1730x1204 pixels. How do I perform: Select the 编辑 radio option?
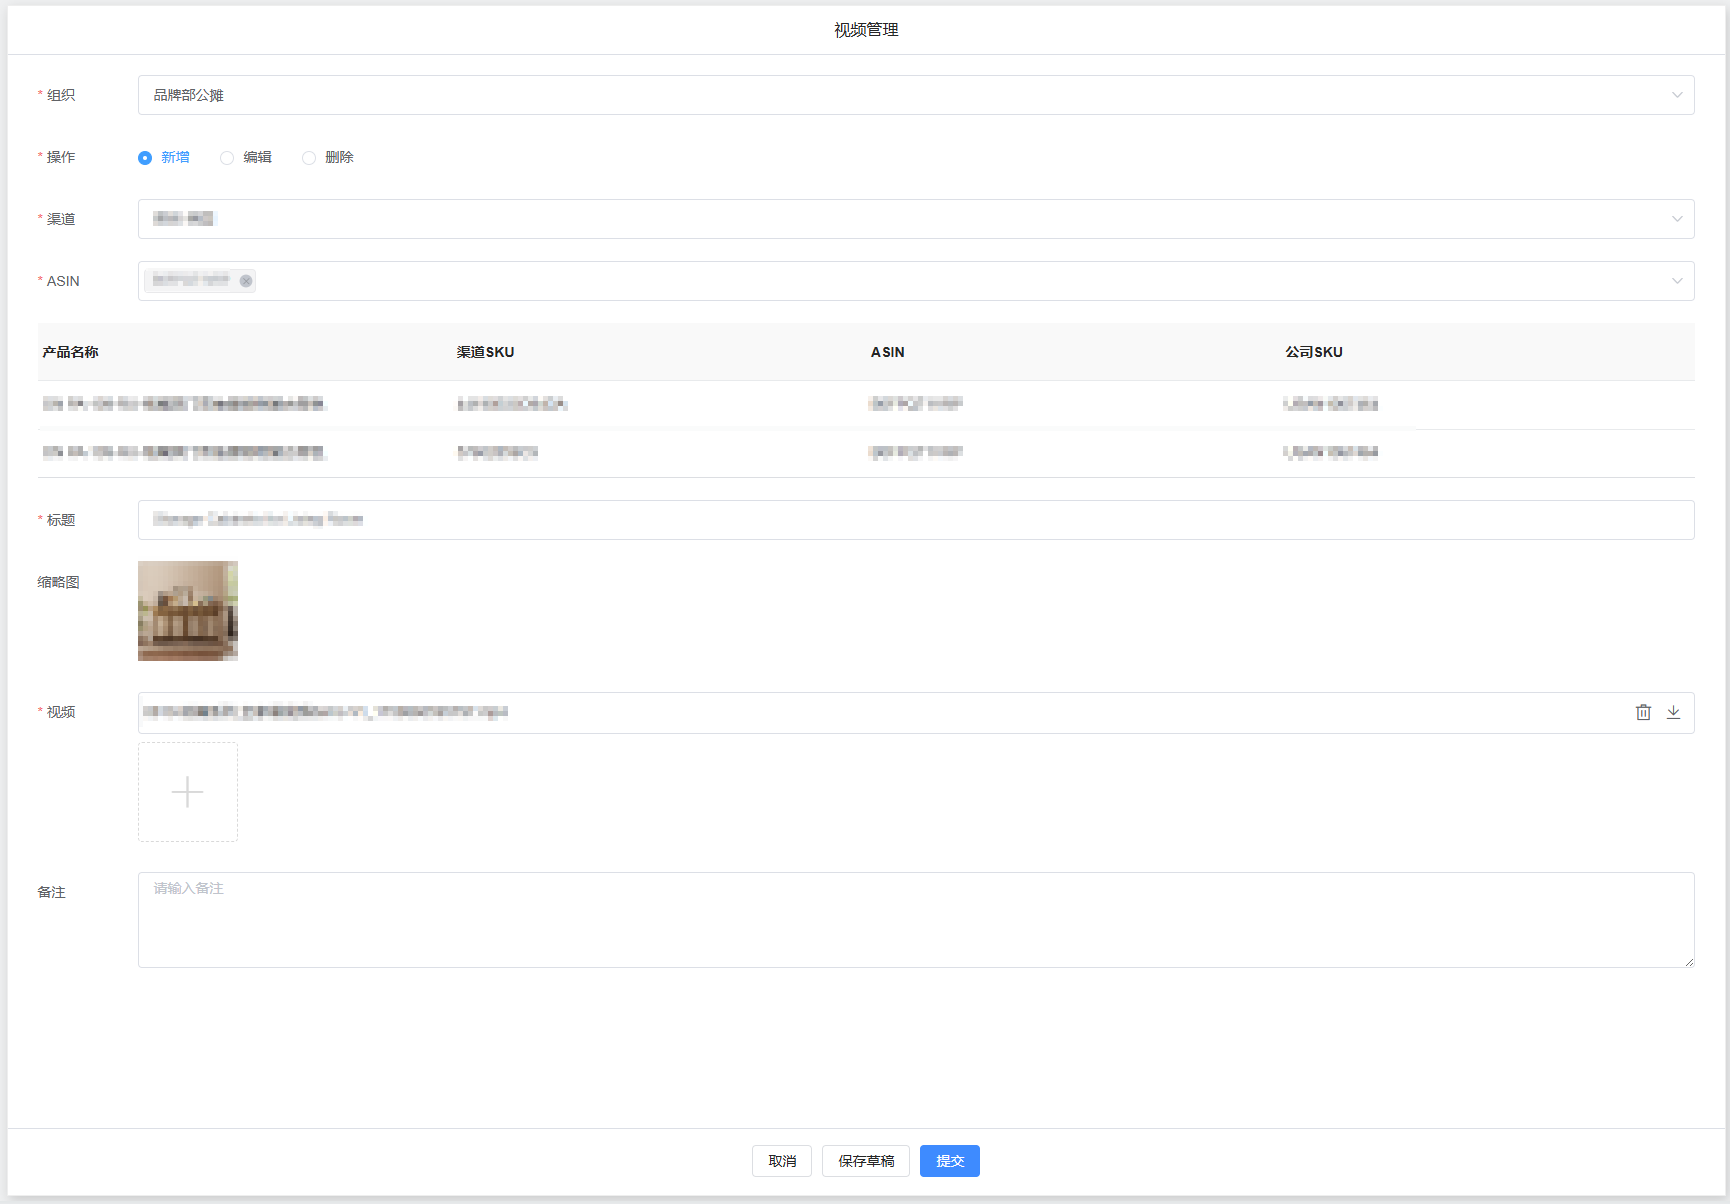click(227, 158)
